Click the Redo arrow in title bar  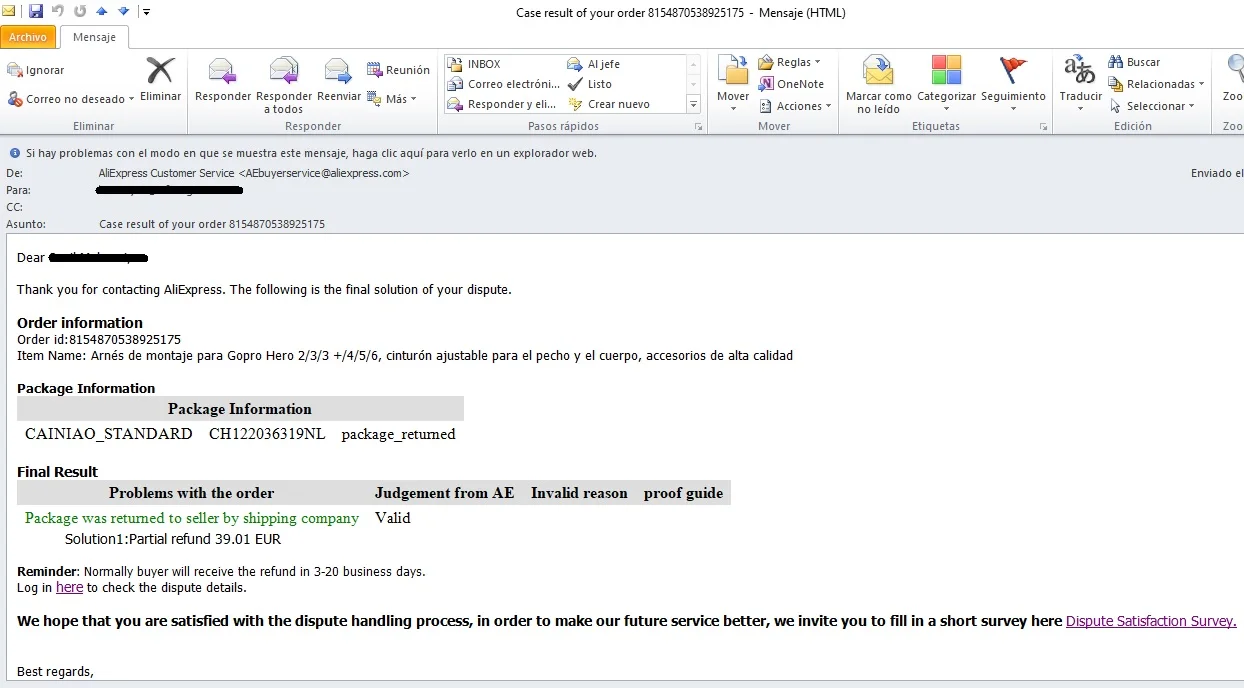click(x=79, y=12)
